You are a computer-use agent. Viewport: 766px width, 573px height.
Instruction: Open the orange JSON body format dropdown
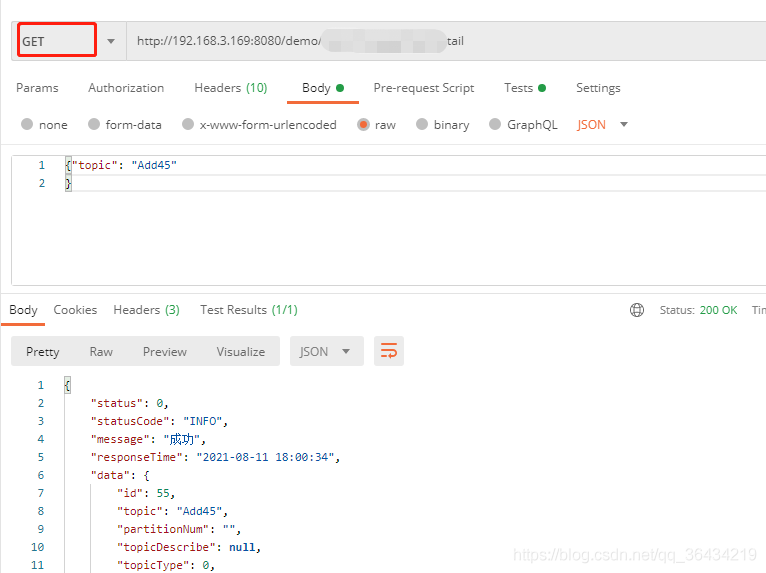tap(602, 125)
